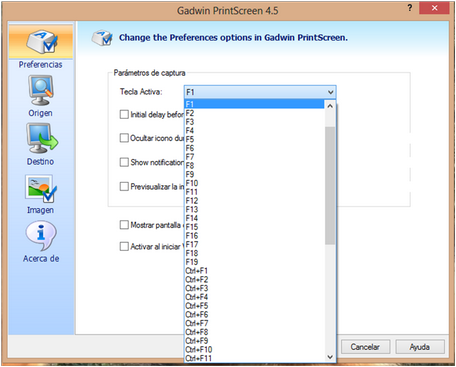Click the Cancelar button
The image size is (456, 367).
click(365, 347)
